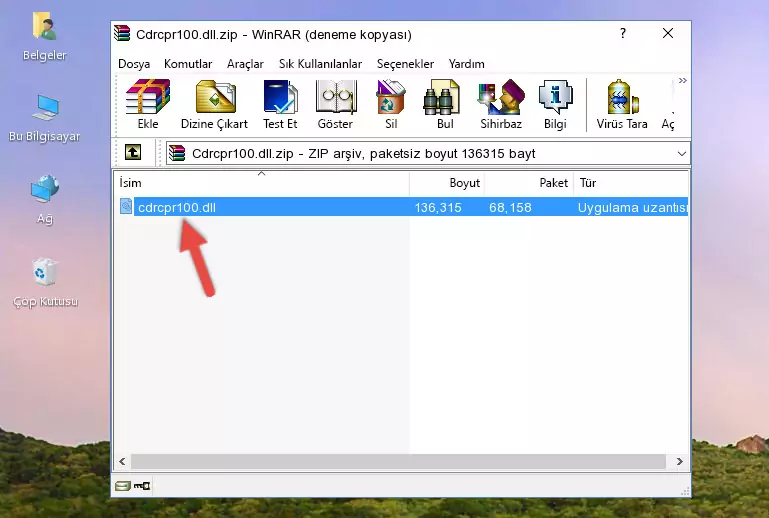This screenshot has height=518, width=769.
Task: Open the Göster view icon
Action: point(335,104)
